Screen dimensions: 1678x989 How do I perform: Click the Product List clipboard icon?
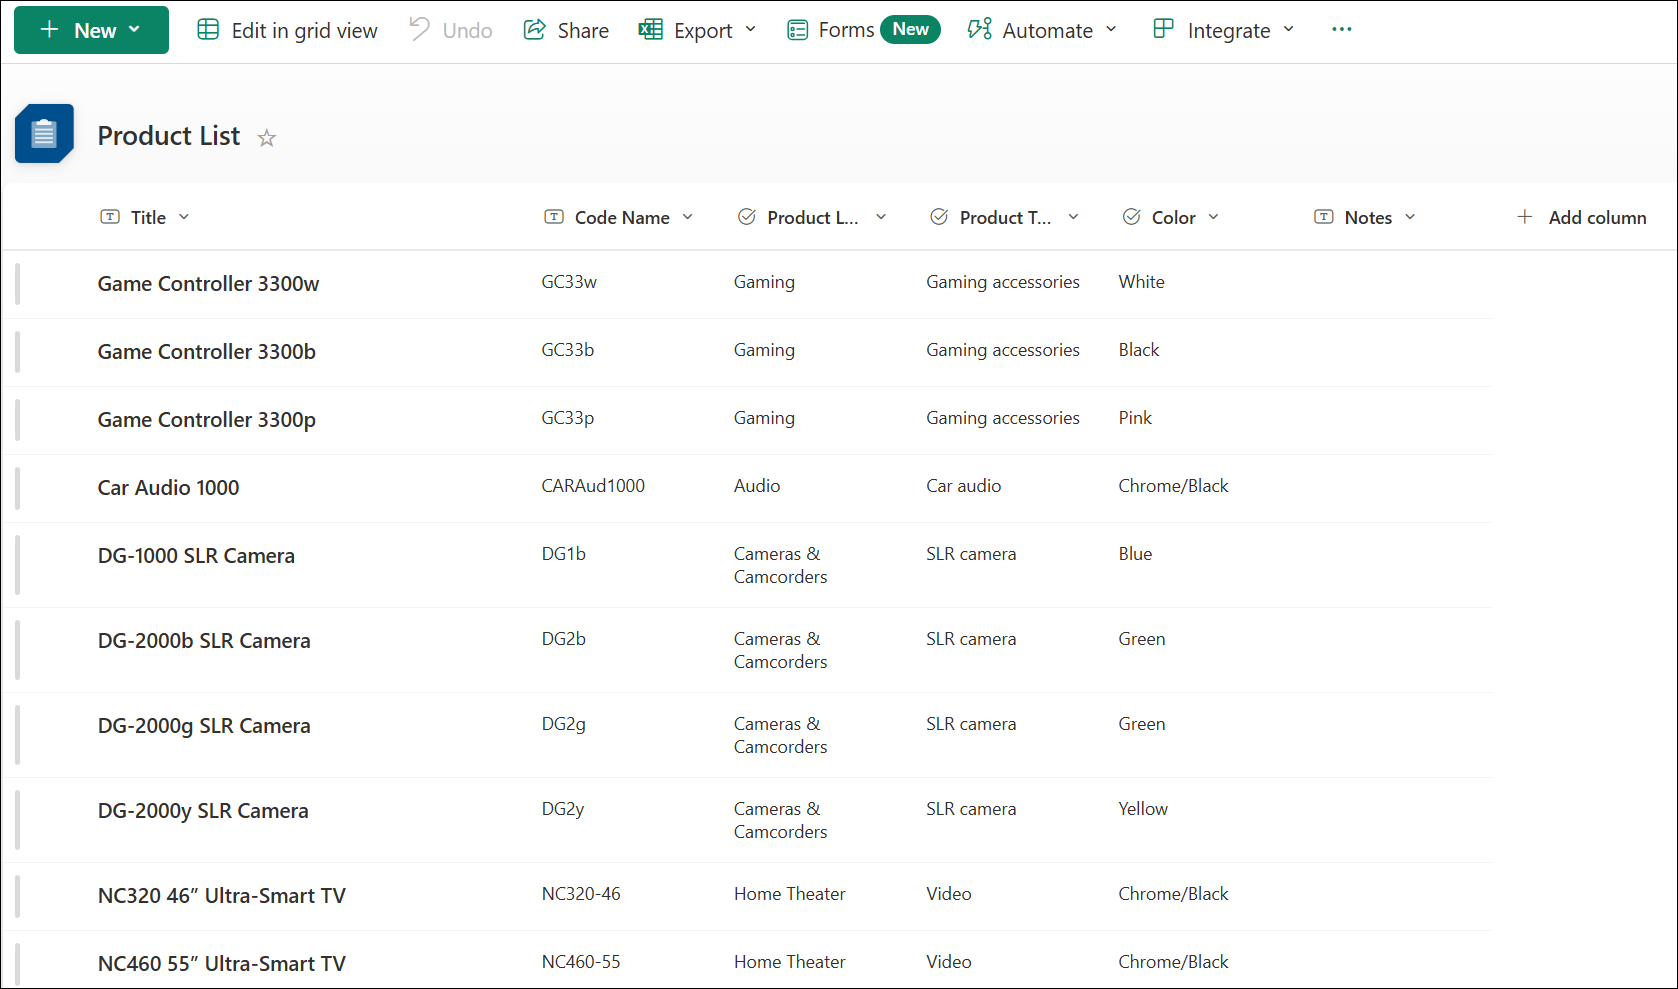(x=43, y=133)
